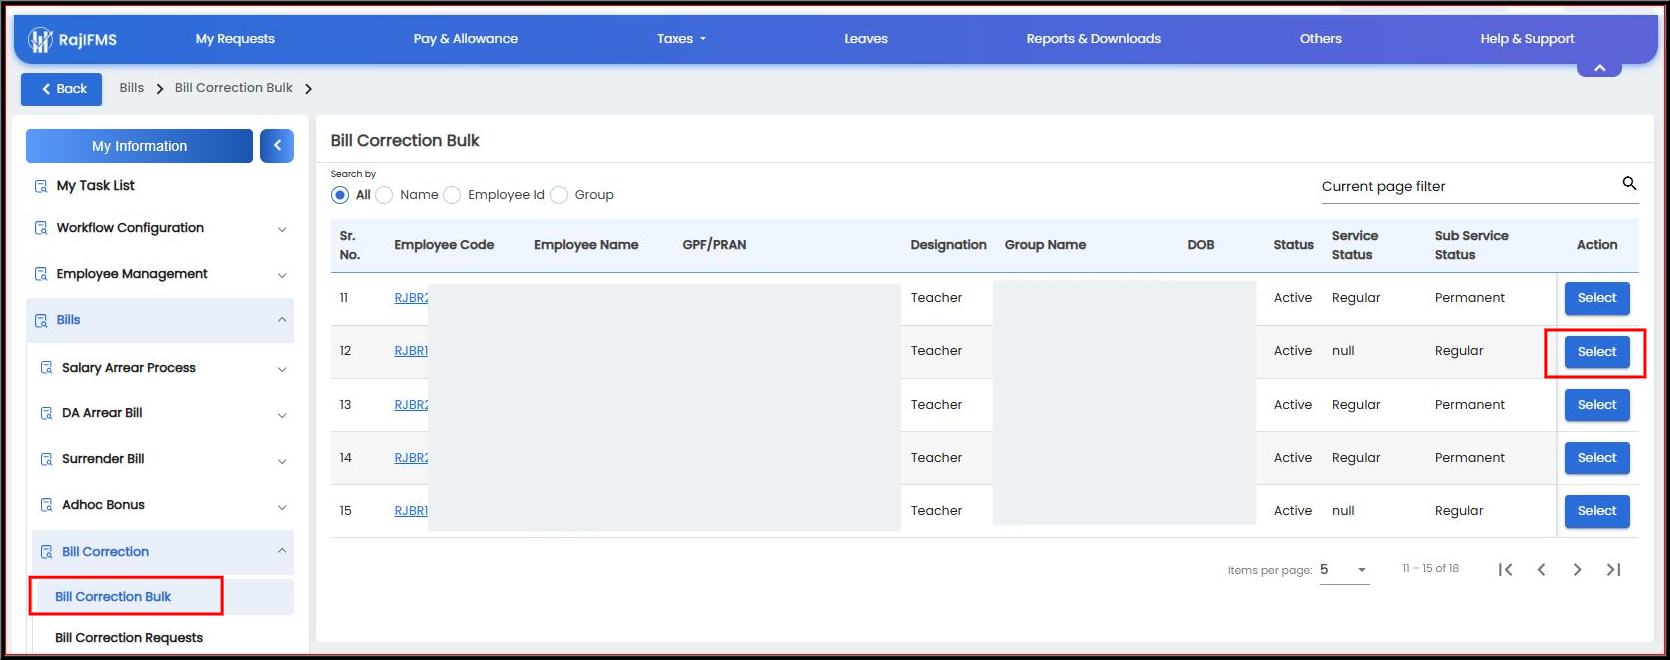Click the Designation column header

[x=948, y=245]
